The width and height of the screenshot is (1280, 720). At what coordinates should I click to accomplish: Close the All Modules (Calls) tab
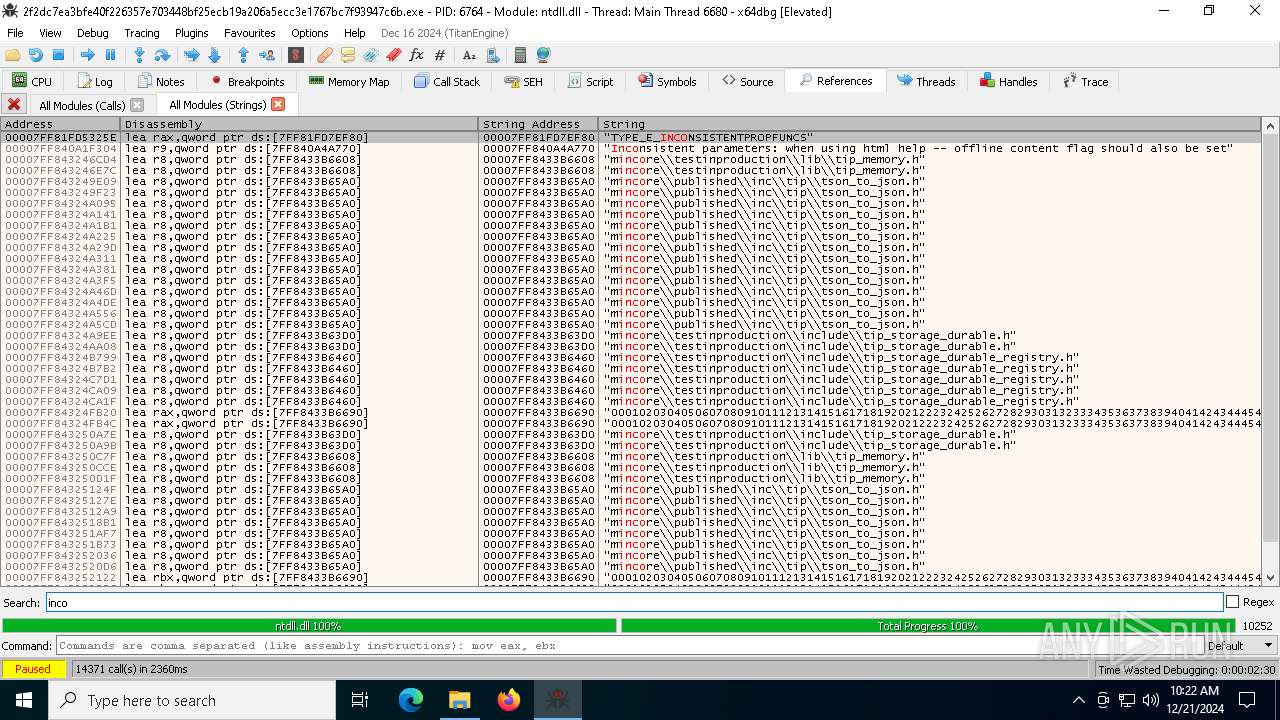(x=137, y=105)
